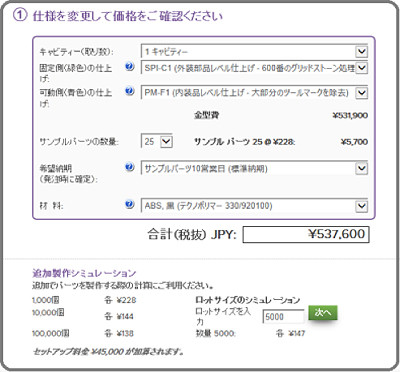Click the 合計 total price box ¥537,600
The image size is (400, 372).
tap(306, 234)
